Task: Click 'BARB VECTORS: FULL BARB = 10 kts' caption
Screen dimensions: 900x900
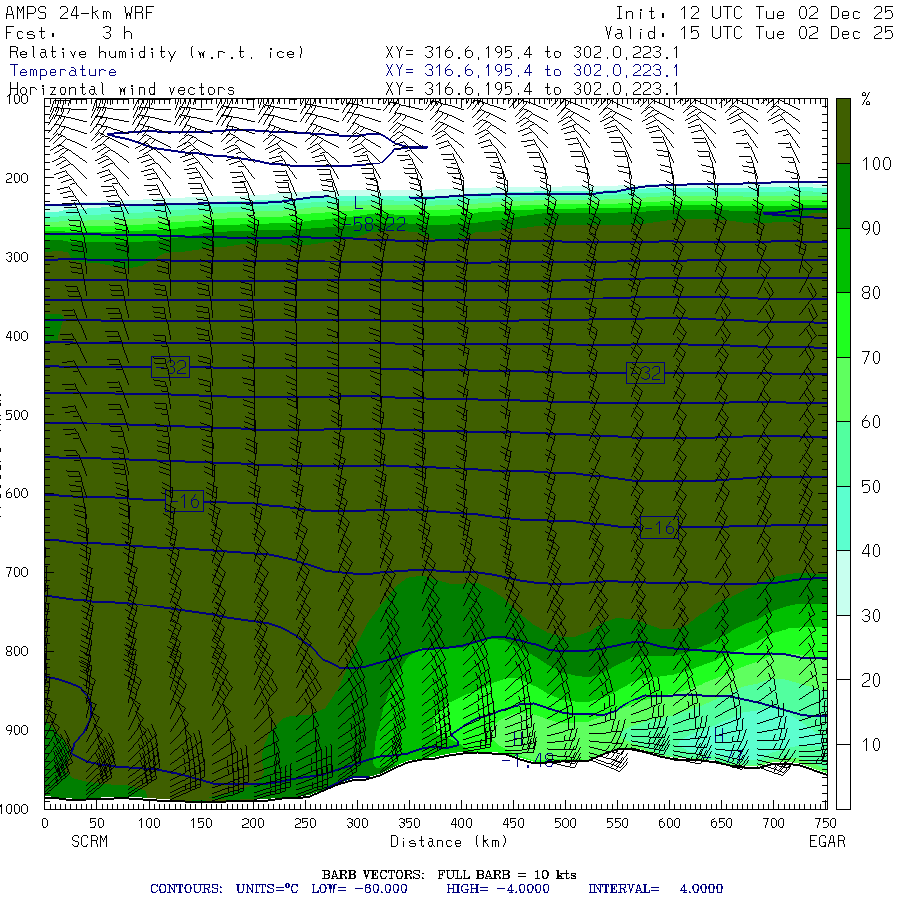Action: 449,875
